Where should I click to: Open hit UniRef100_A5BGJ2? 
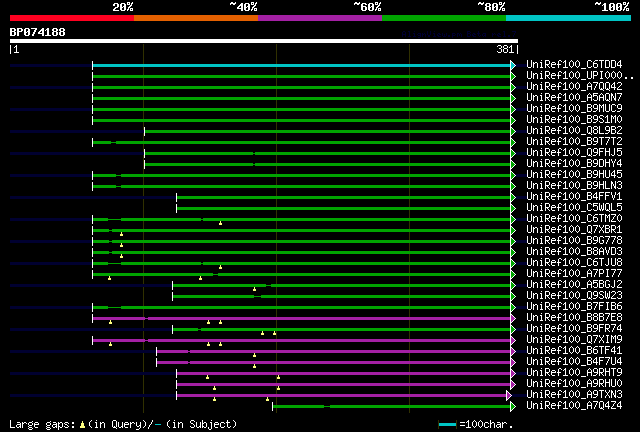[574, 285]
